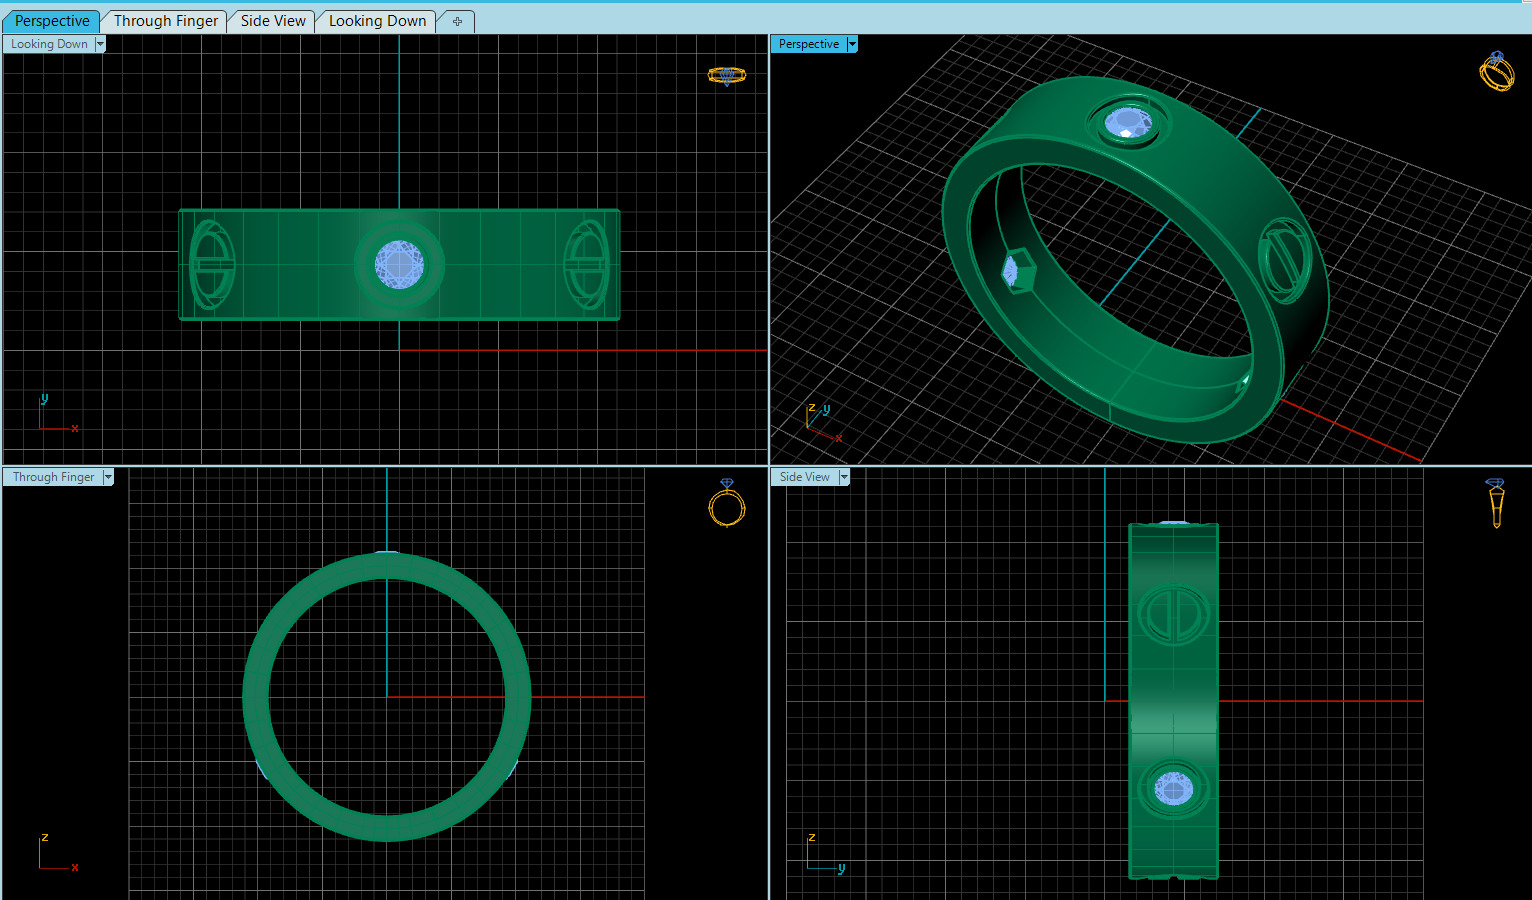Select the top gemstone in Perspective viewport
Viewport: 1532px width, 900px height.
coord(1128,123)
